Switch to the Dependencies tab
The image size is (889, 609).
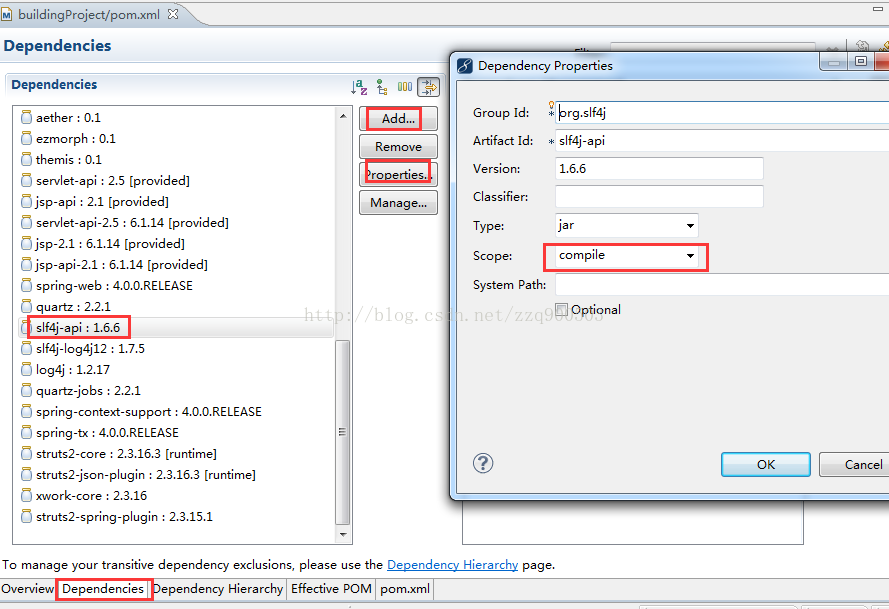[103, 589]
